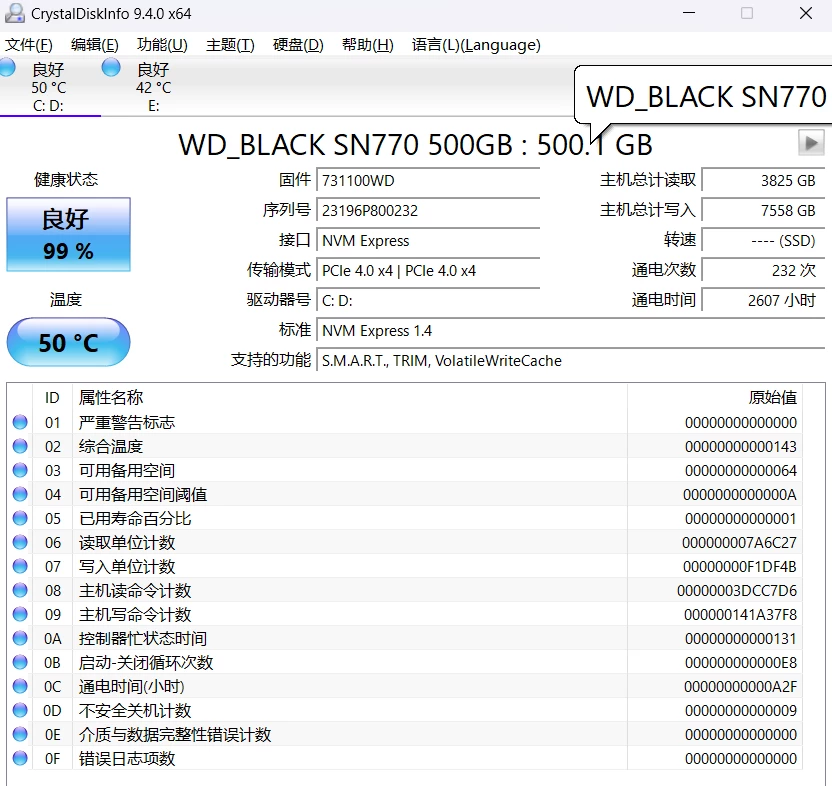This screenshot has height=786, width=832.
Task: Click status orb of row 0B 启动-关闭循环次数
Action: click(x=20, y=662)
